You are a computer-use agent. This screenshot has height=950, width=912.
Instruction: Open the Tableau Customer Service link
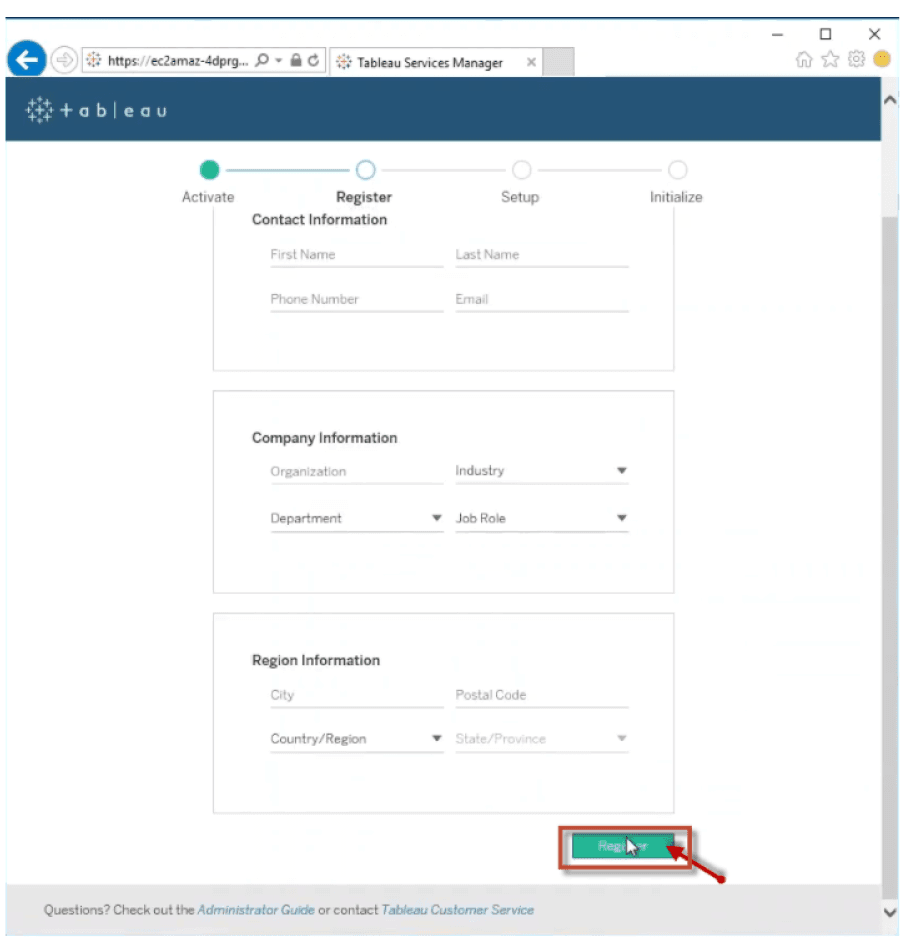click(x=458, y=910)
